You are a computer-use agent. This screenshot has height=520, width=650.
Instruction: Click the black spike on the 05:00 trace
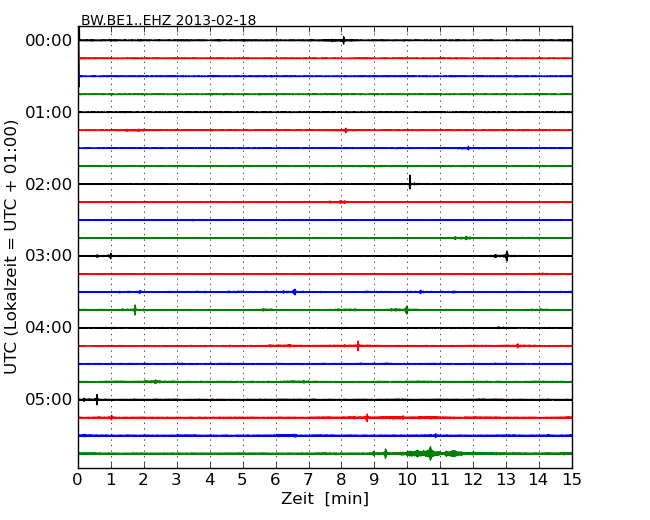point(97,399)
